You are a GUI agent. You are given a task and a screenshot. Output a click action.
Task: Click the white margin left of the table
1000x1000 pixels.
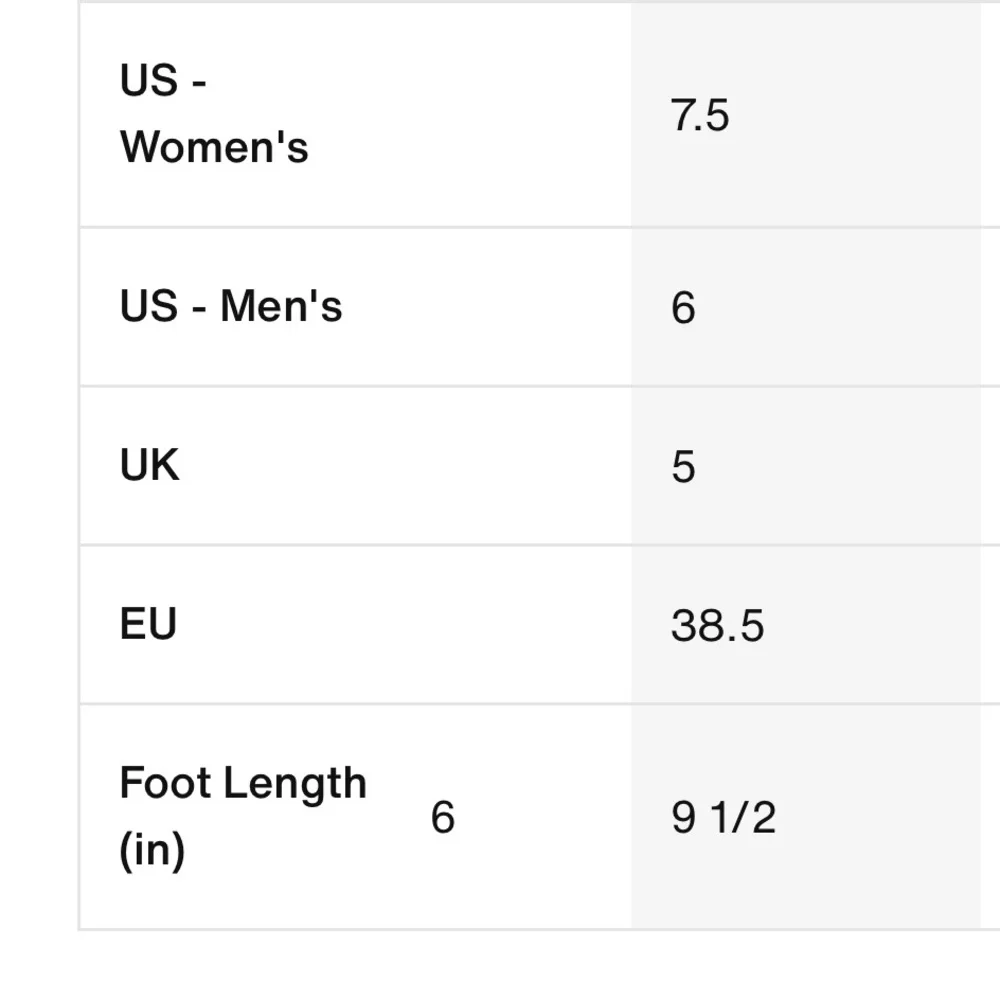click(38, 500)
